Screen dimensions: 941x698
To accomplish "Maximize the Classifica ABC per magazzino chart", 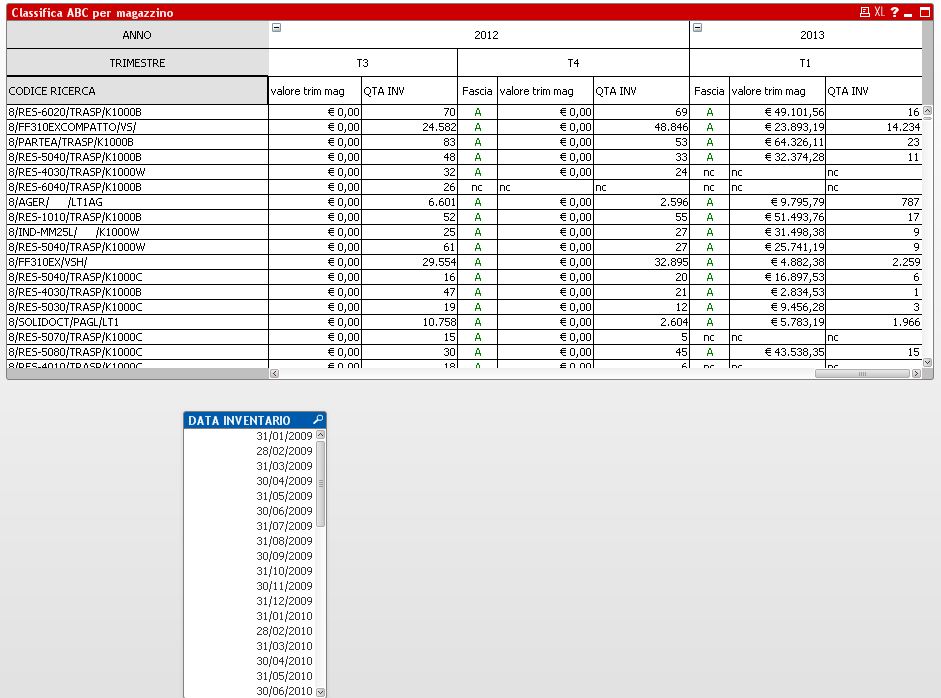I will click(x=925, y=12).
